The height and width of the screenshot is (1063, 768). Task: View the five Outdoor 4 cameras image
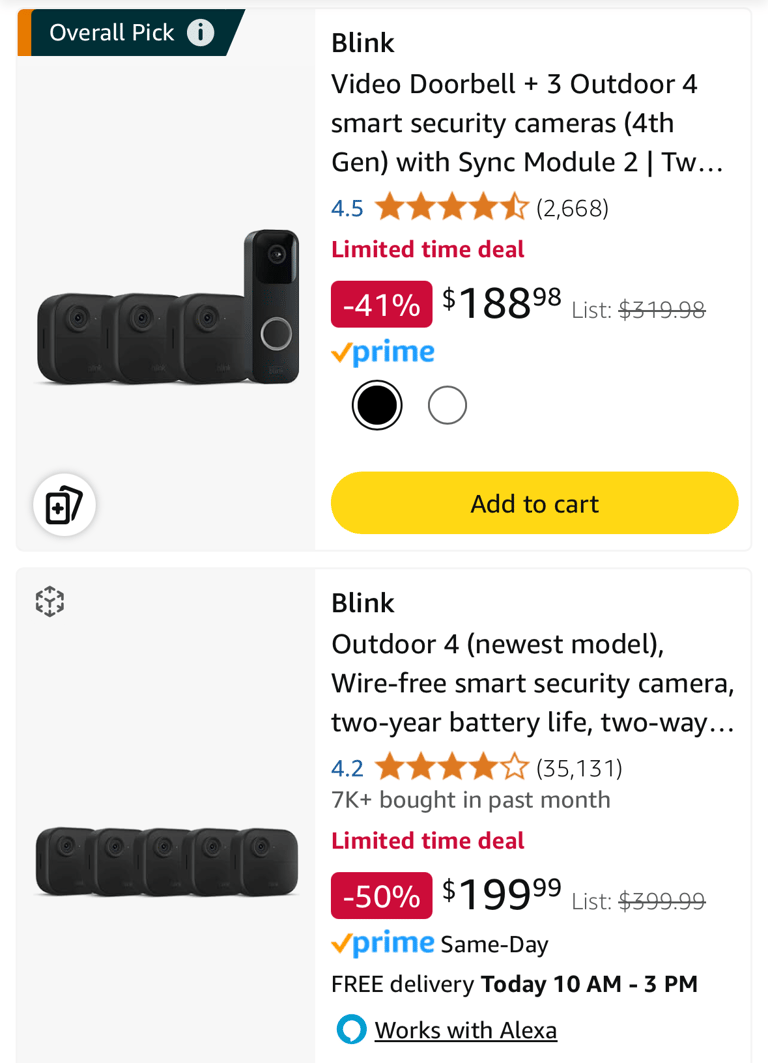point(167,861)
